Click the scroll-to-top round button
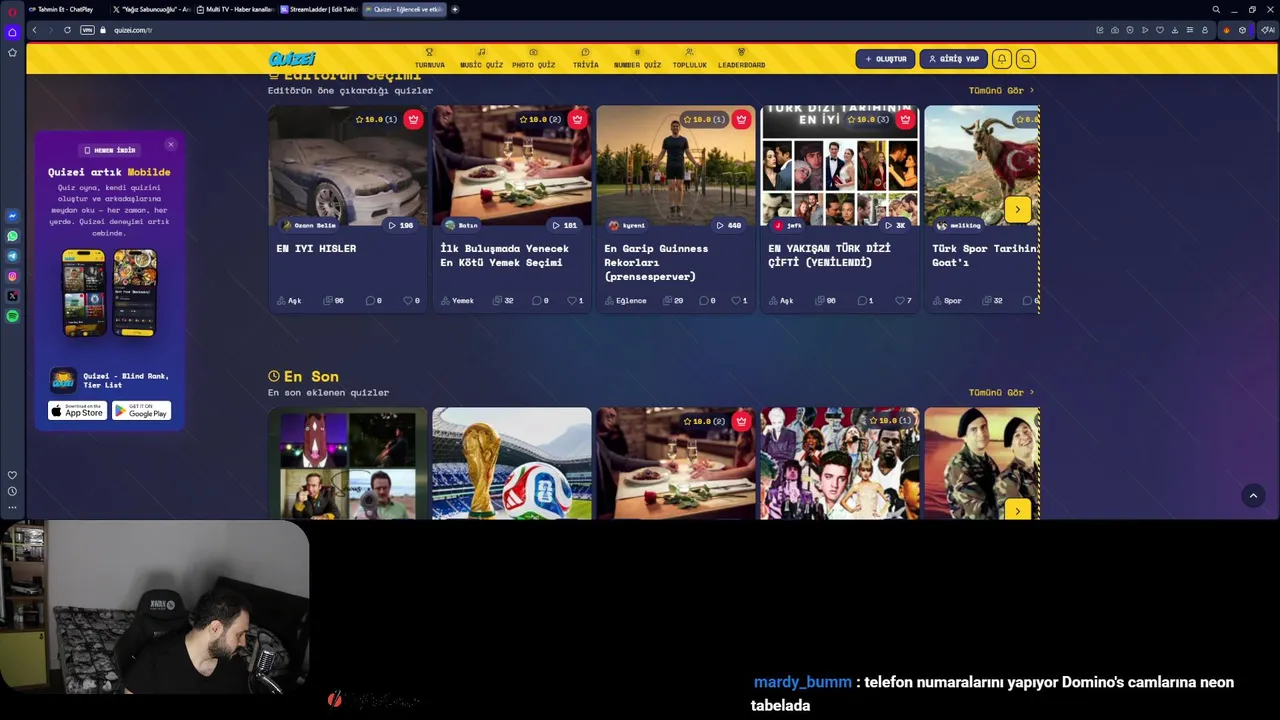The width and height of the screenshot is (1280, 720). point(1253,495)
